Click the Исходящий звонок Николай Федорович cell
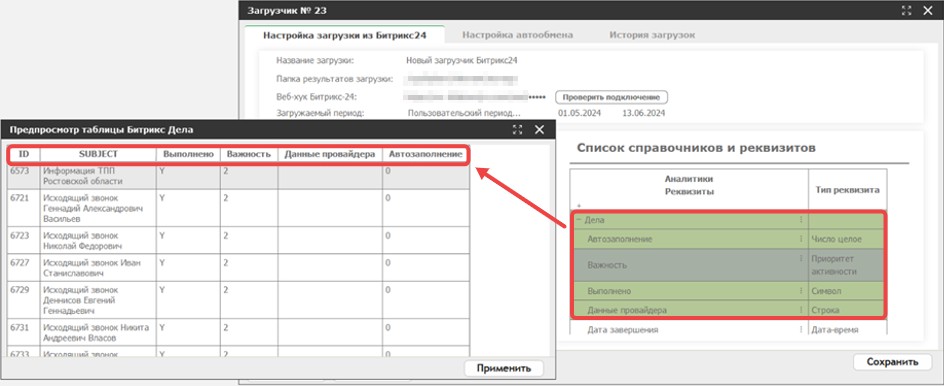This screenshot has width=944, height=386. [x=98, y=241]
